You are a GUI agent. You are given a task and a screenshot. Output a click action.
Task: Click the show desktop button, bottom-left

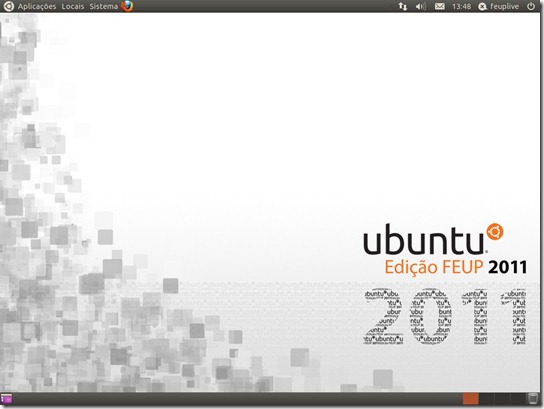tap(6, 399)
